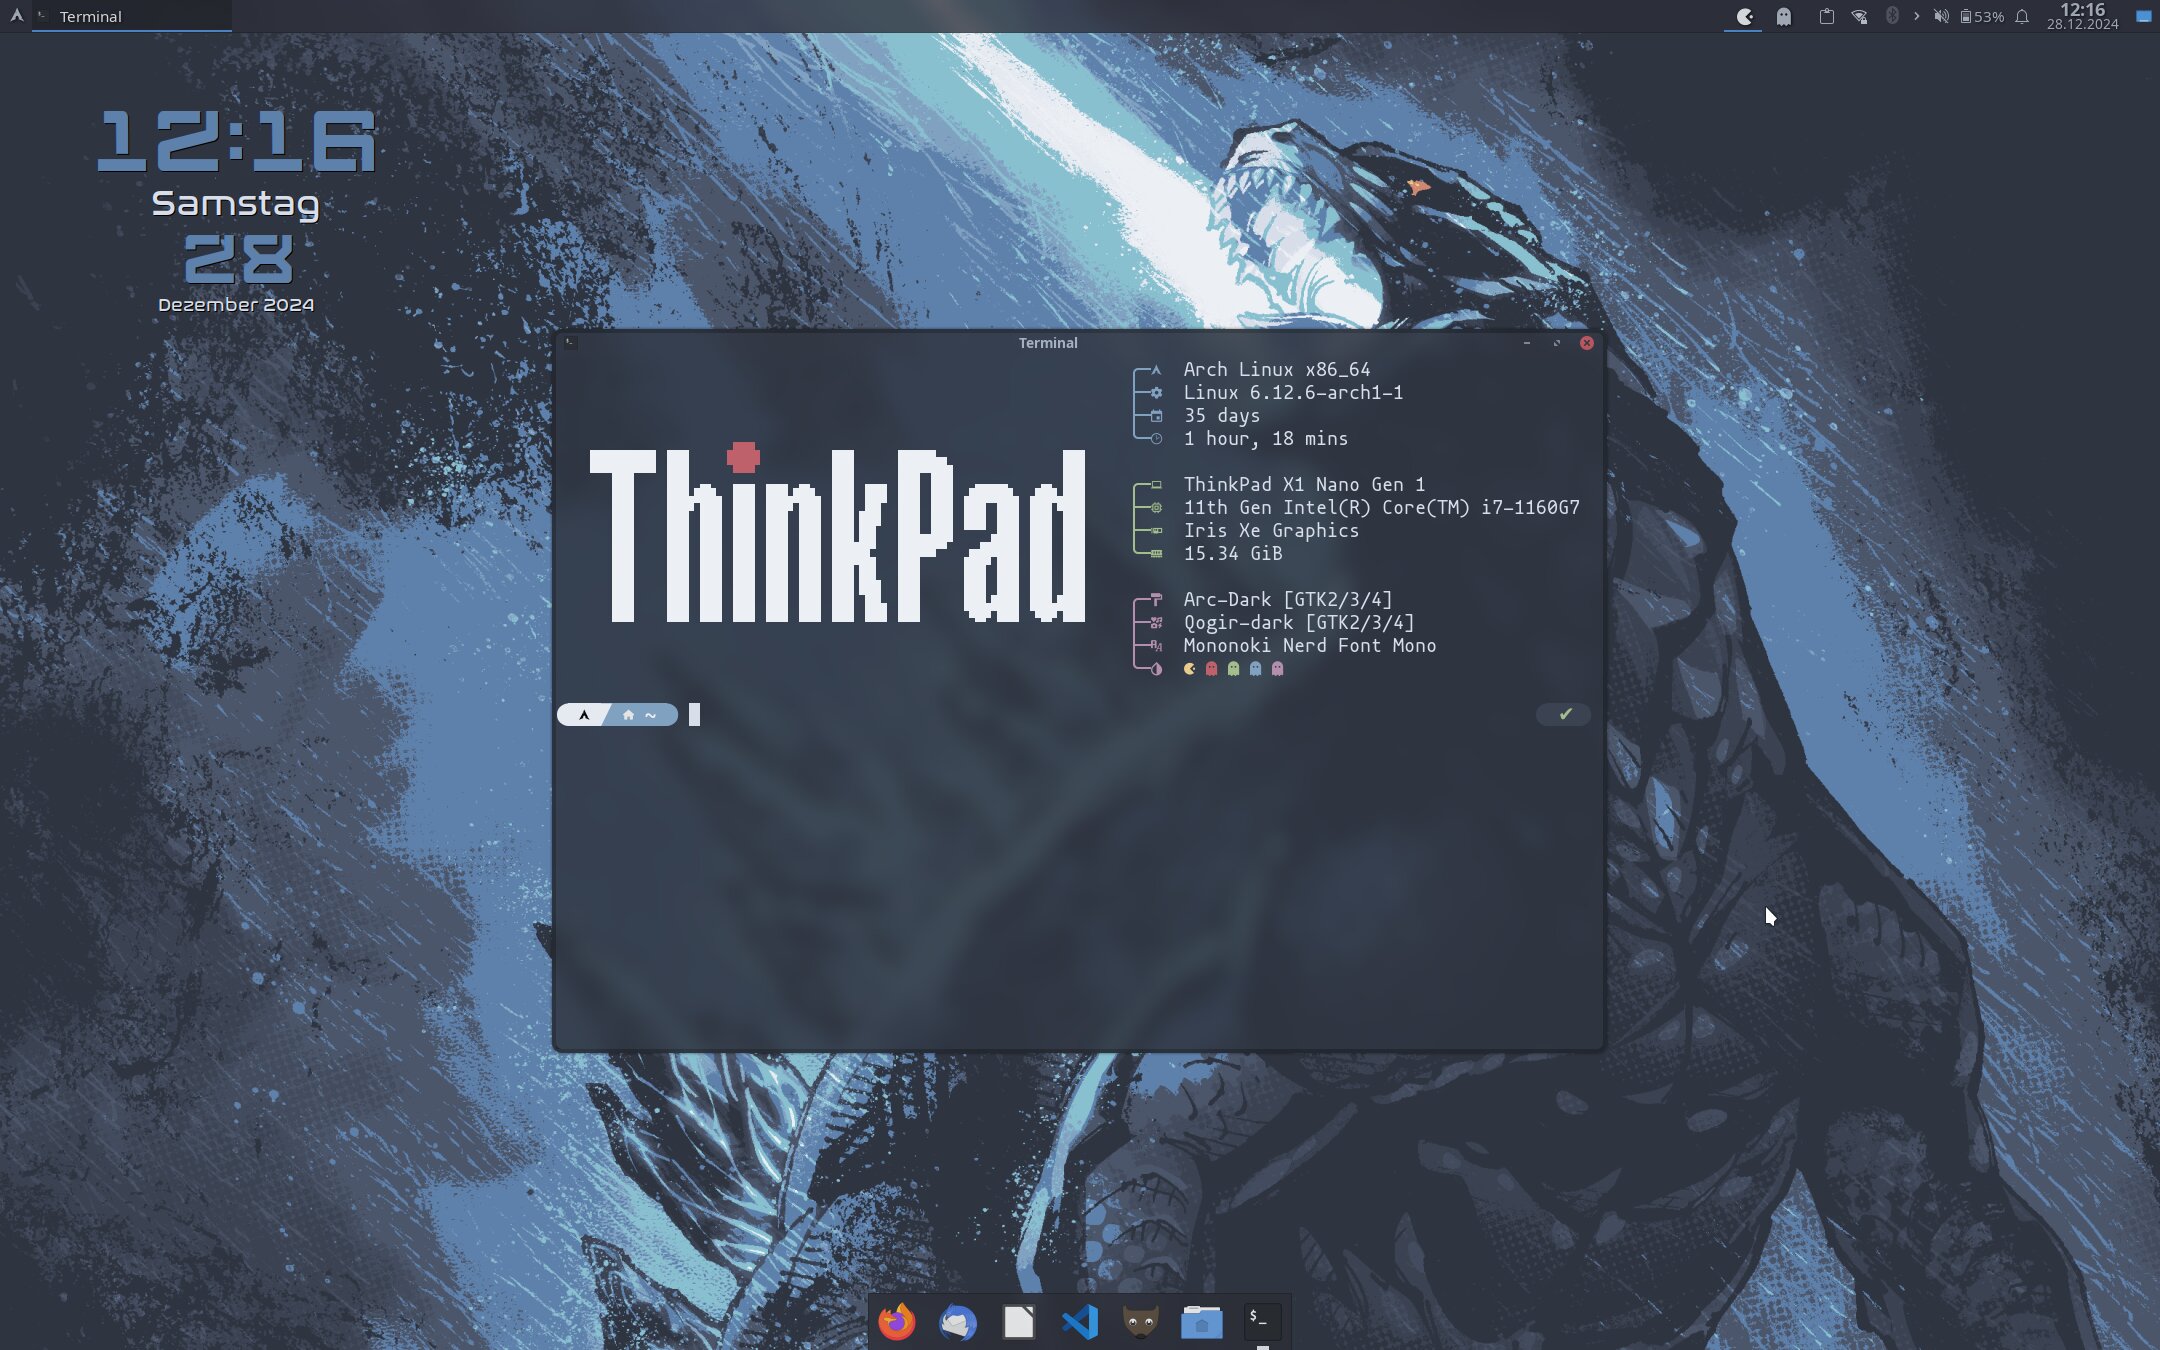Click the Pac-Man icon in the top panel
This screenshot has width=2160, height=1350.
(1744, 16)
